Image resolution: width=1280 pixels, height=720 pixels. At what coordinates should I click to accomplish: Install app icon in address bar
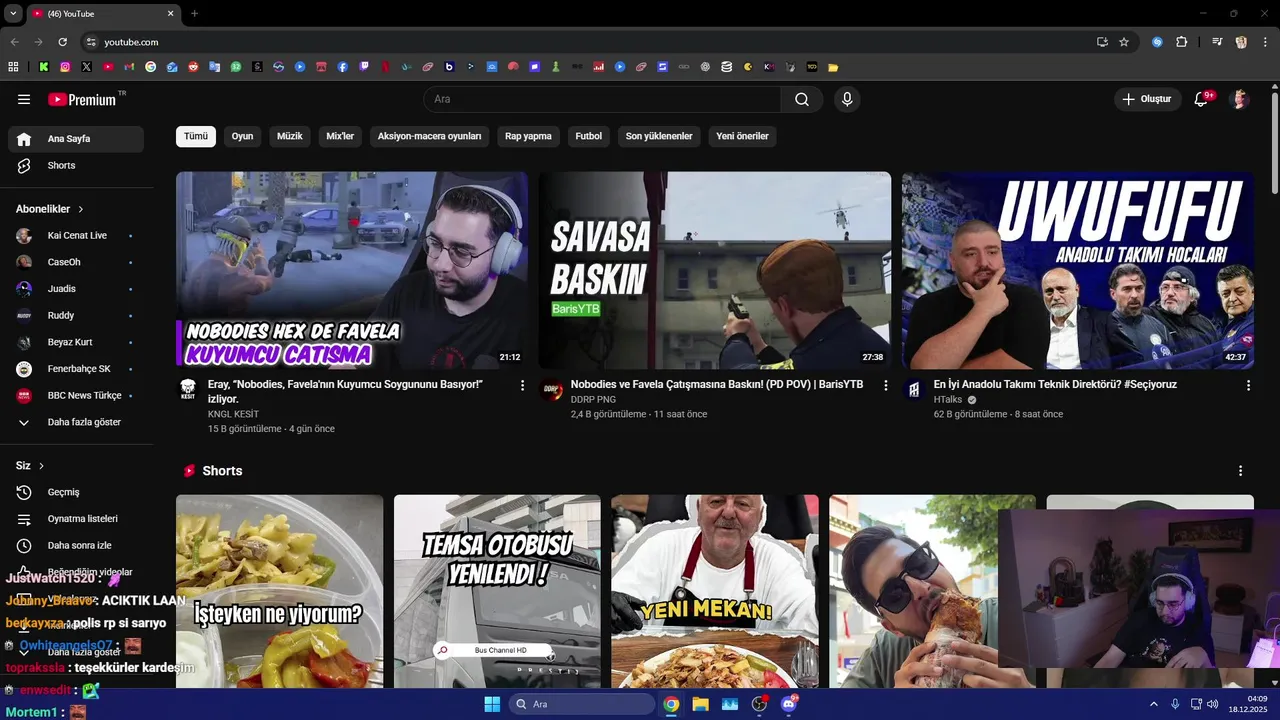(x=1102, y=42)
